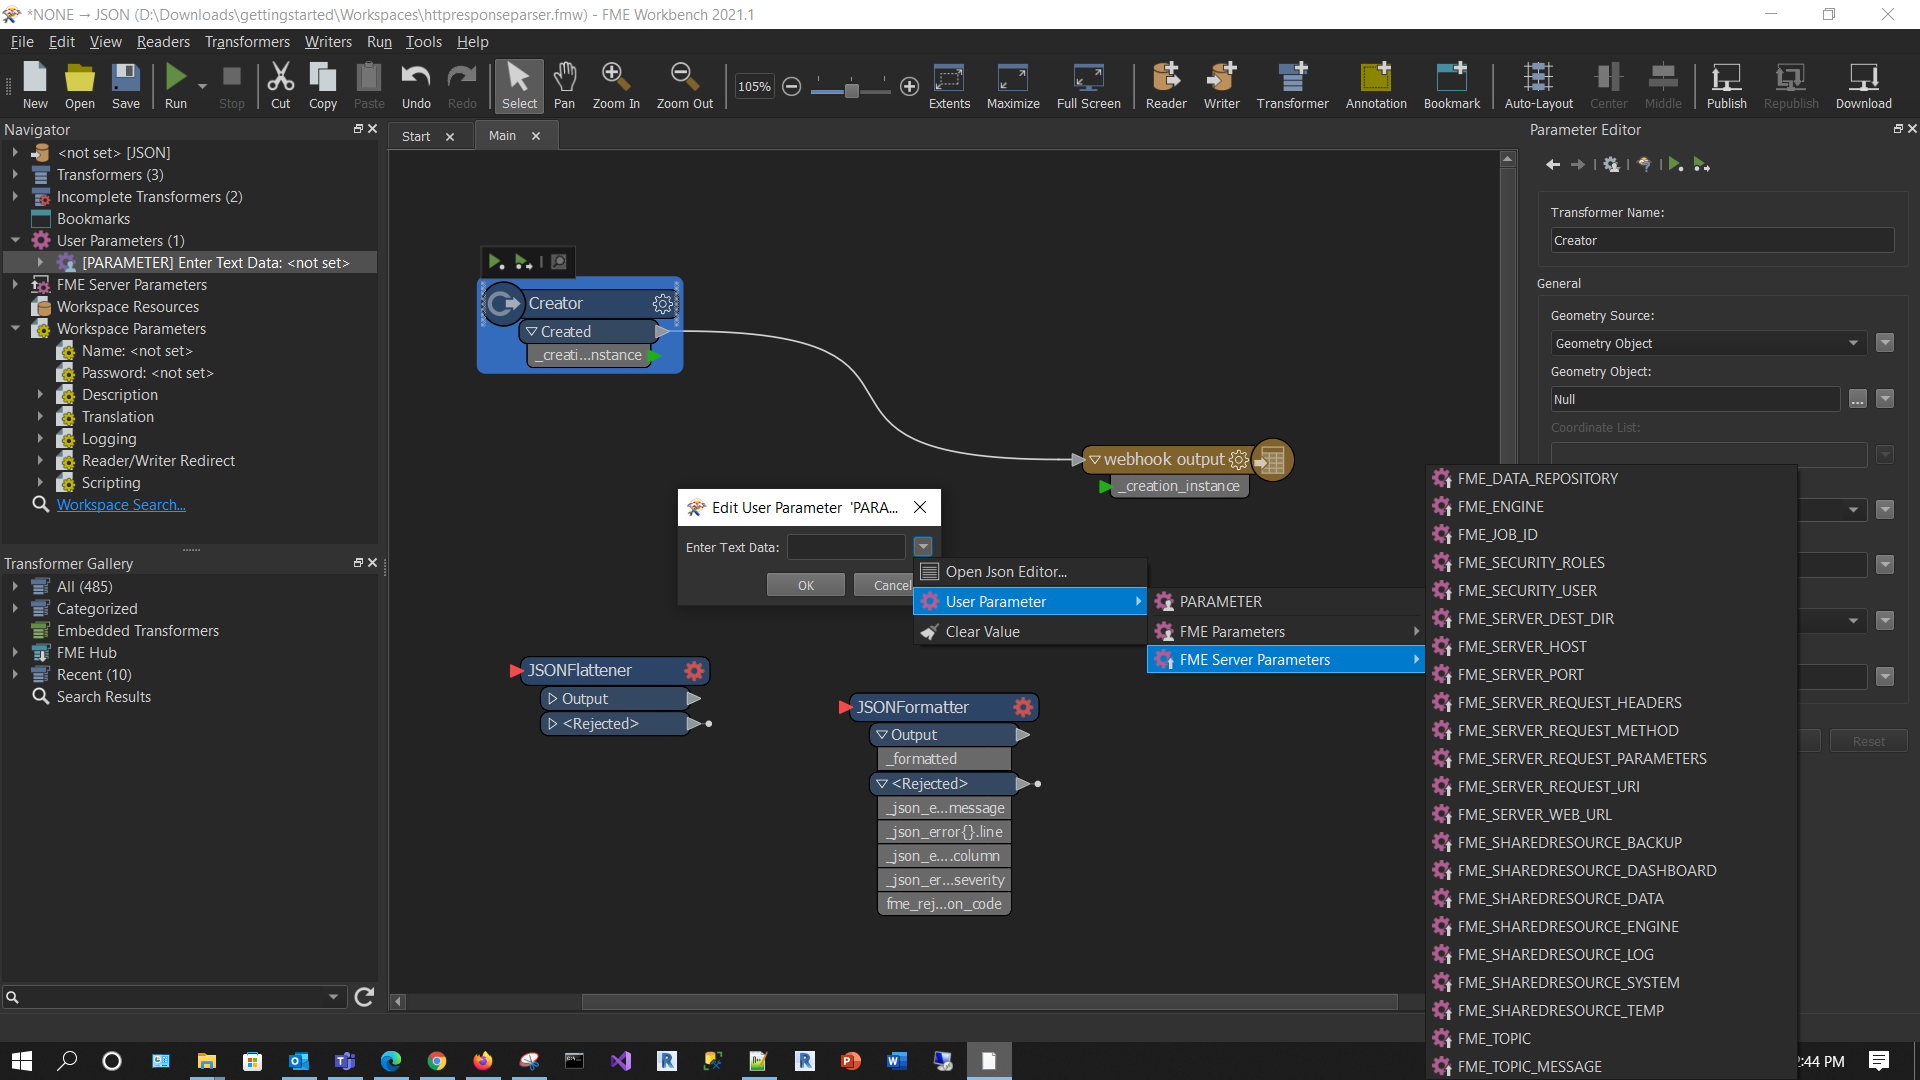
Task: Expand the JSONFlattener Output port
Action: point(552,698)
